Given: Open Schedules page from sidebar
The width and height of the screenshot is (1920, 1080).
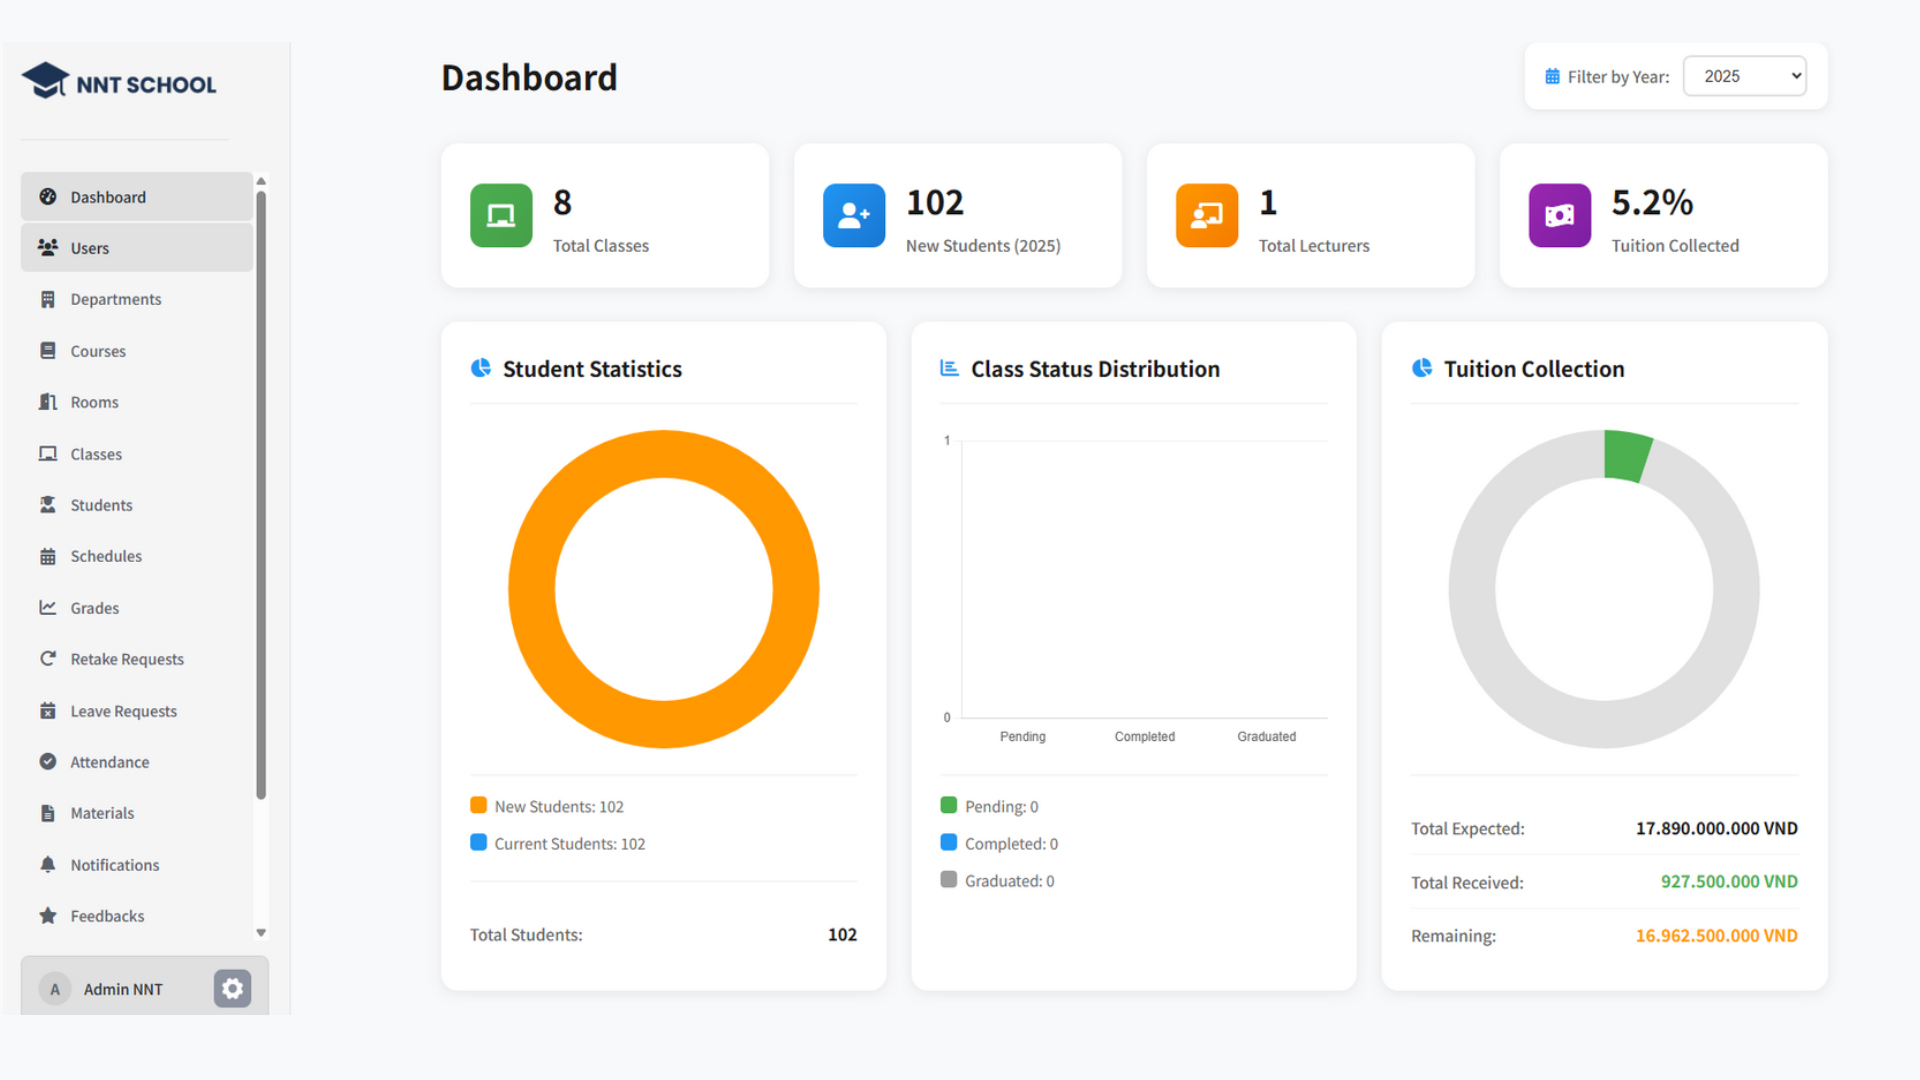Looking at the screenshot, I should tap(105, 556).
